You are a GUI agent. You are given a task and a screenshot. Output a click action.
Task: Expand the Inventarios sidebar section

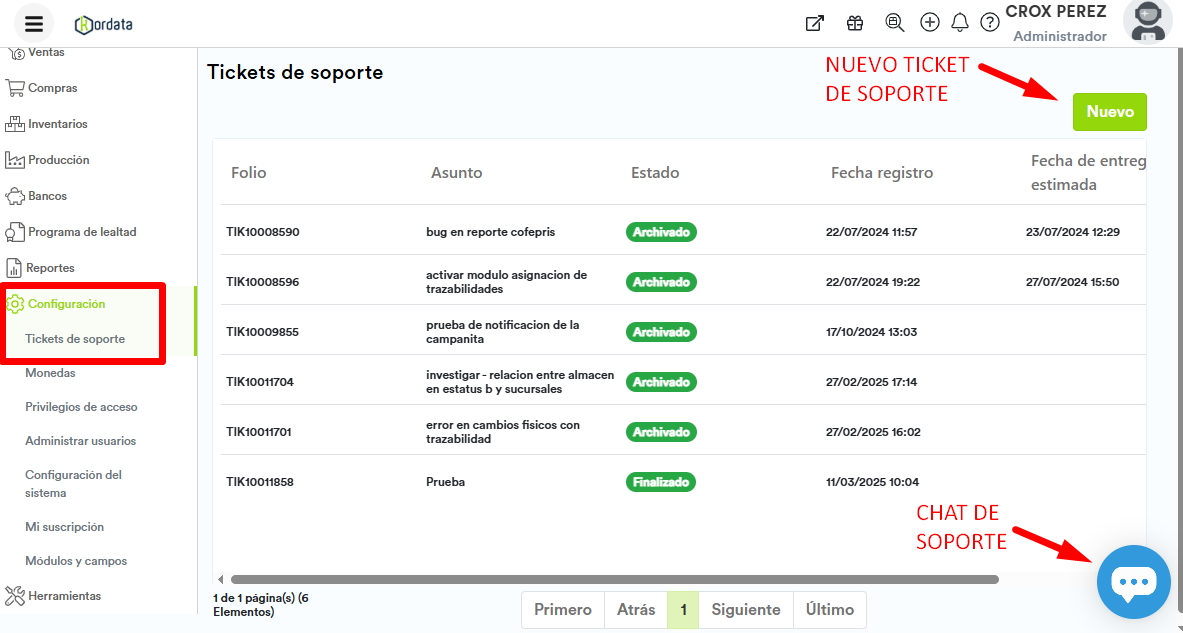(57, 124)
